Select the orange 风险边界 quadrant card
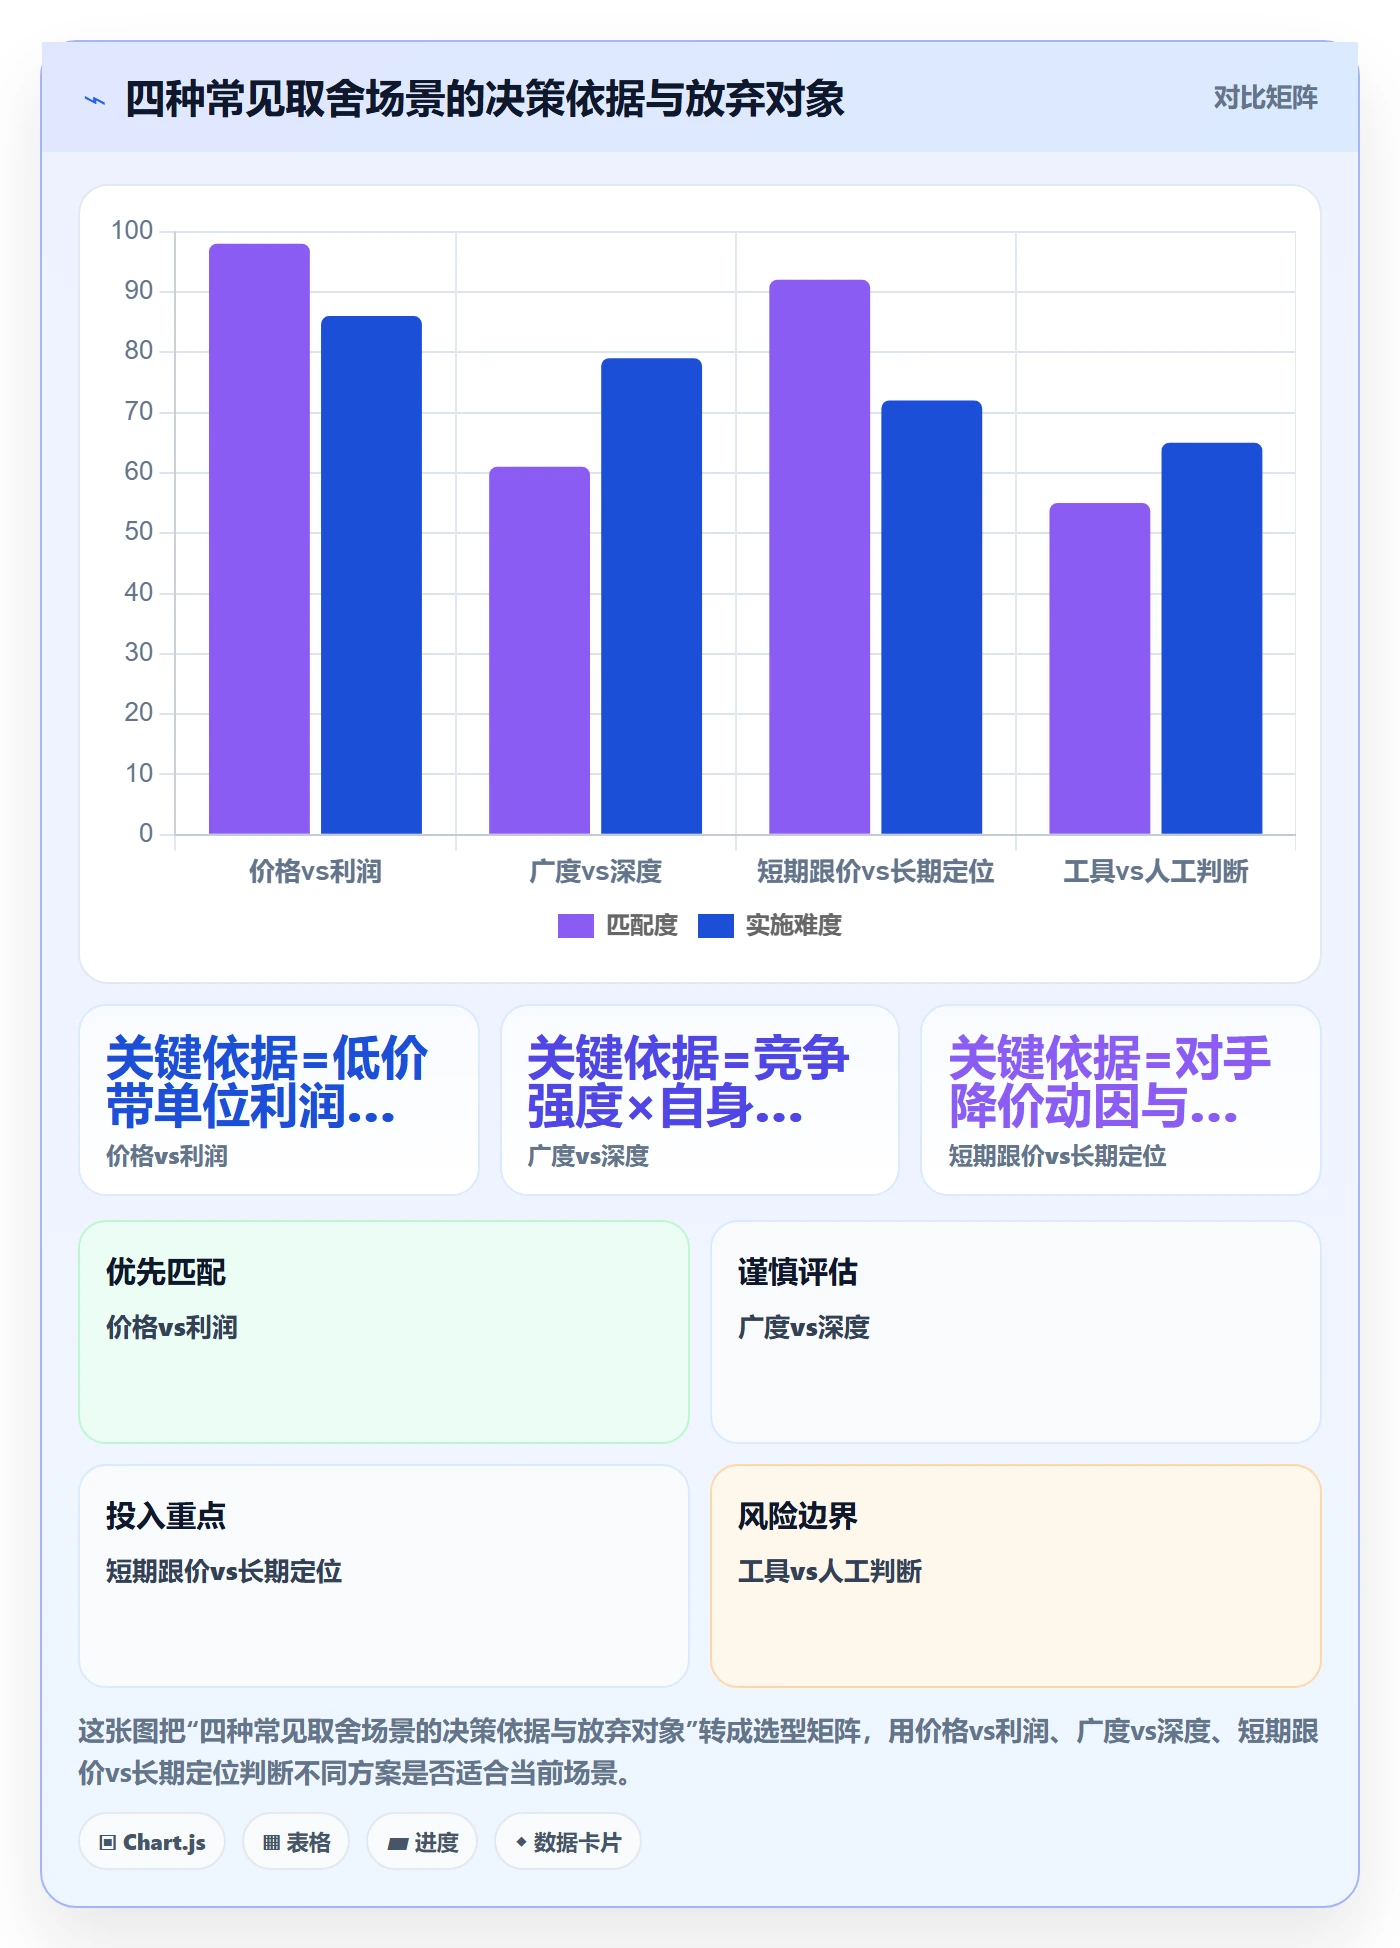The width and height of the screenshot is (1400, 1948). tap(1016, 1576)
